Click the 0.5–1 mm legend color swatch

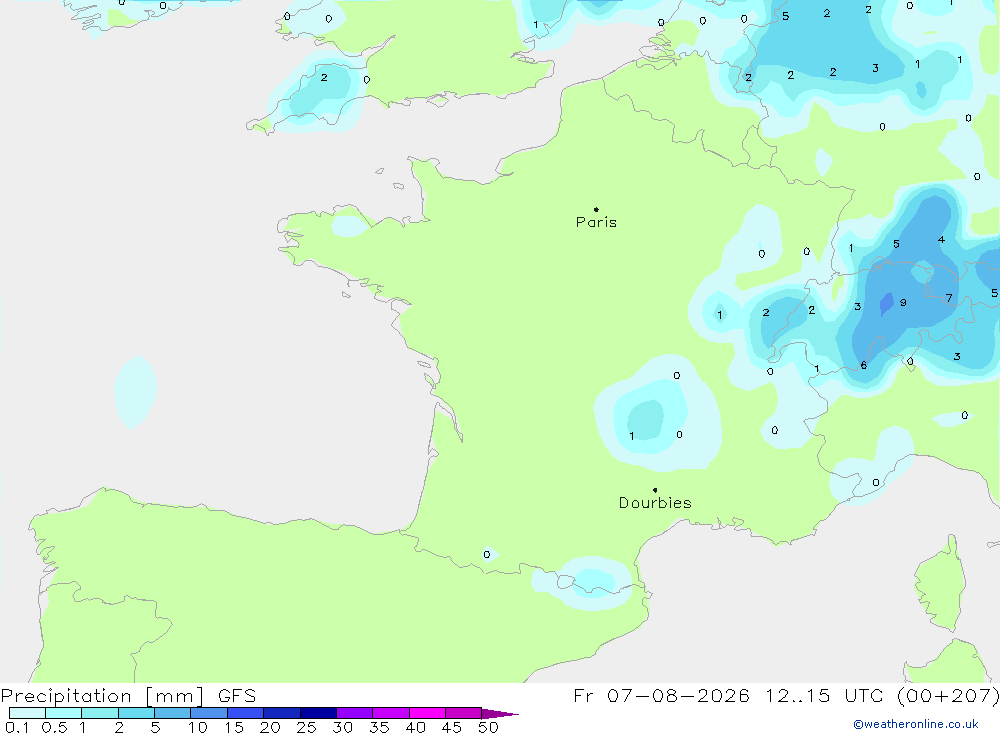[64, 713]
